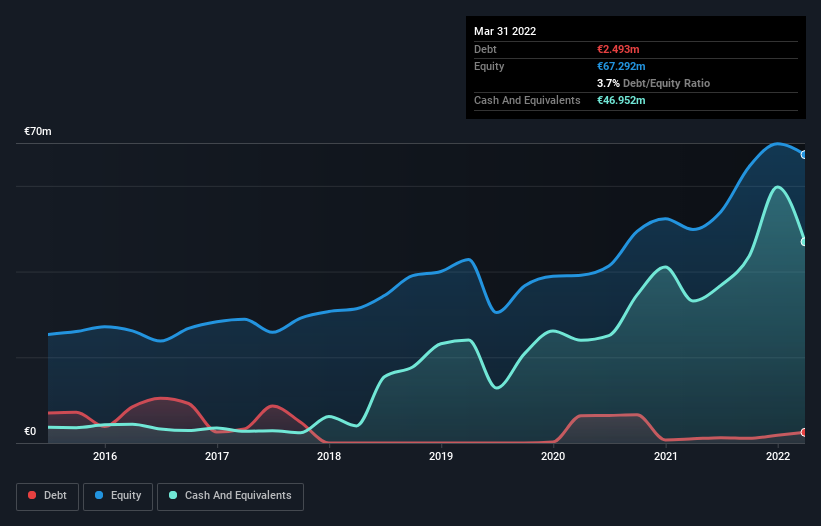Select the 2019 x-axis label
This screenshot has height=526, width=821.
(441, 456)
